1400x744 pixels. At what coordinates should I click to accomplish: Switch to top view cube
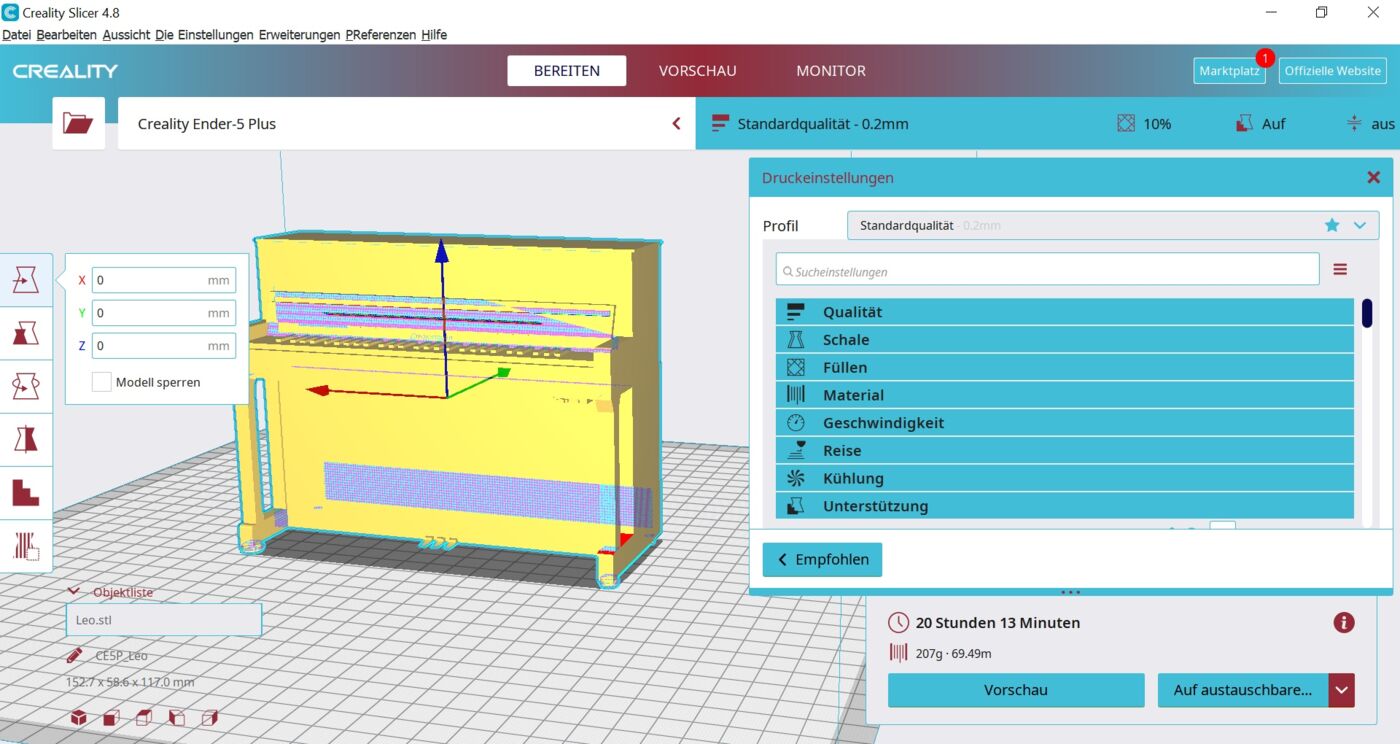(x=144, y=717)
